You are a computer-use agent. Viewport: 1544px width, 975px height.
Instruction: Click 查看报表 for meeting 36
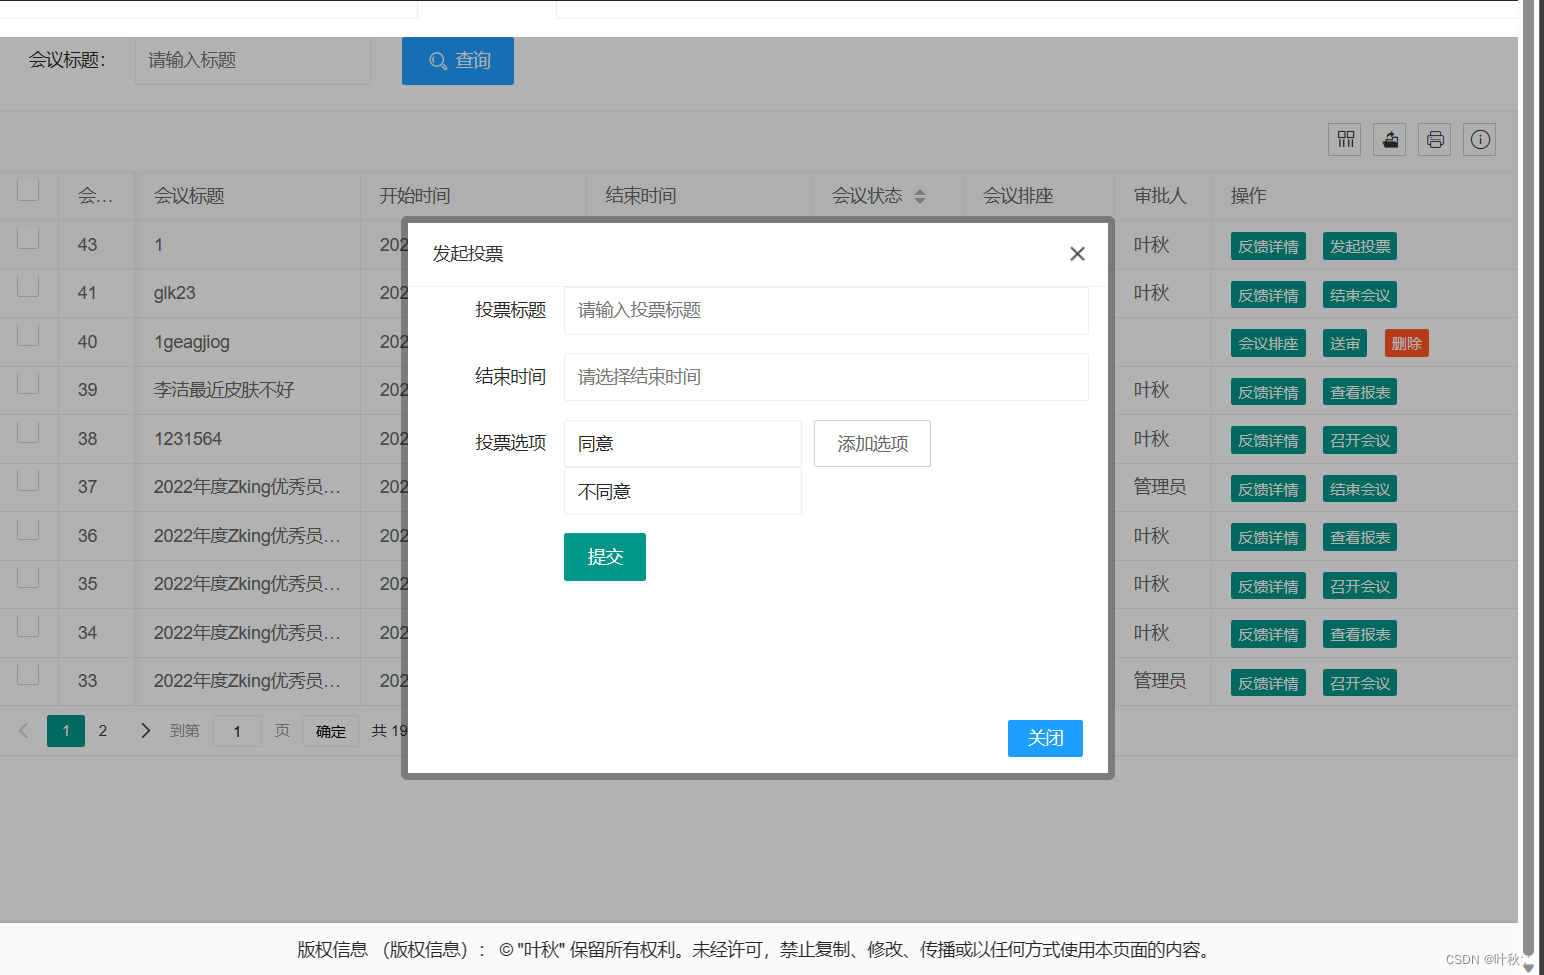pos(1360,537)
